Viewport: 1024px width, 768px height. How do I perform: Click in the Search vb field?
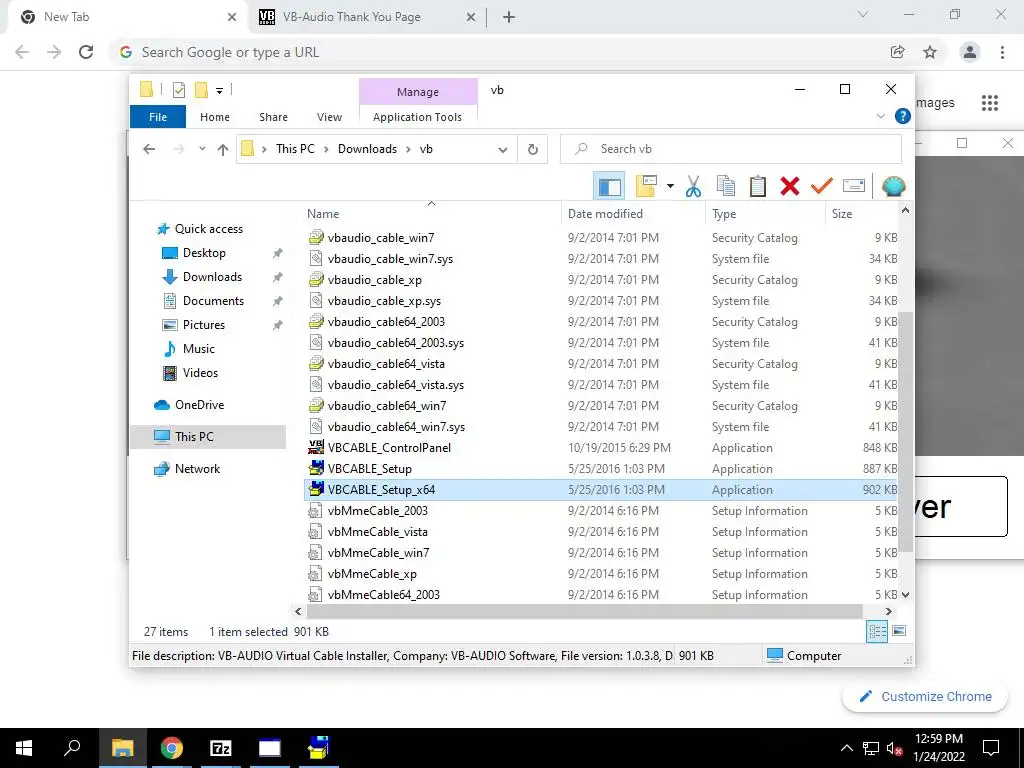tap(731, 150)
